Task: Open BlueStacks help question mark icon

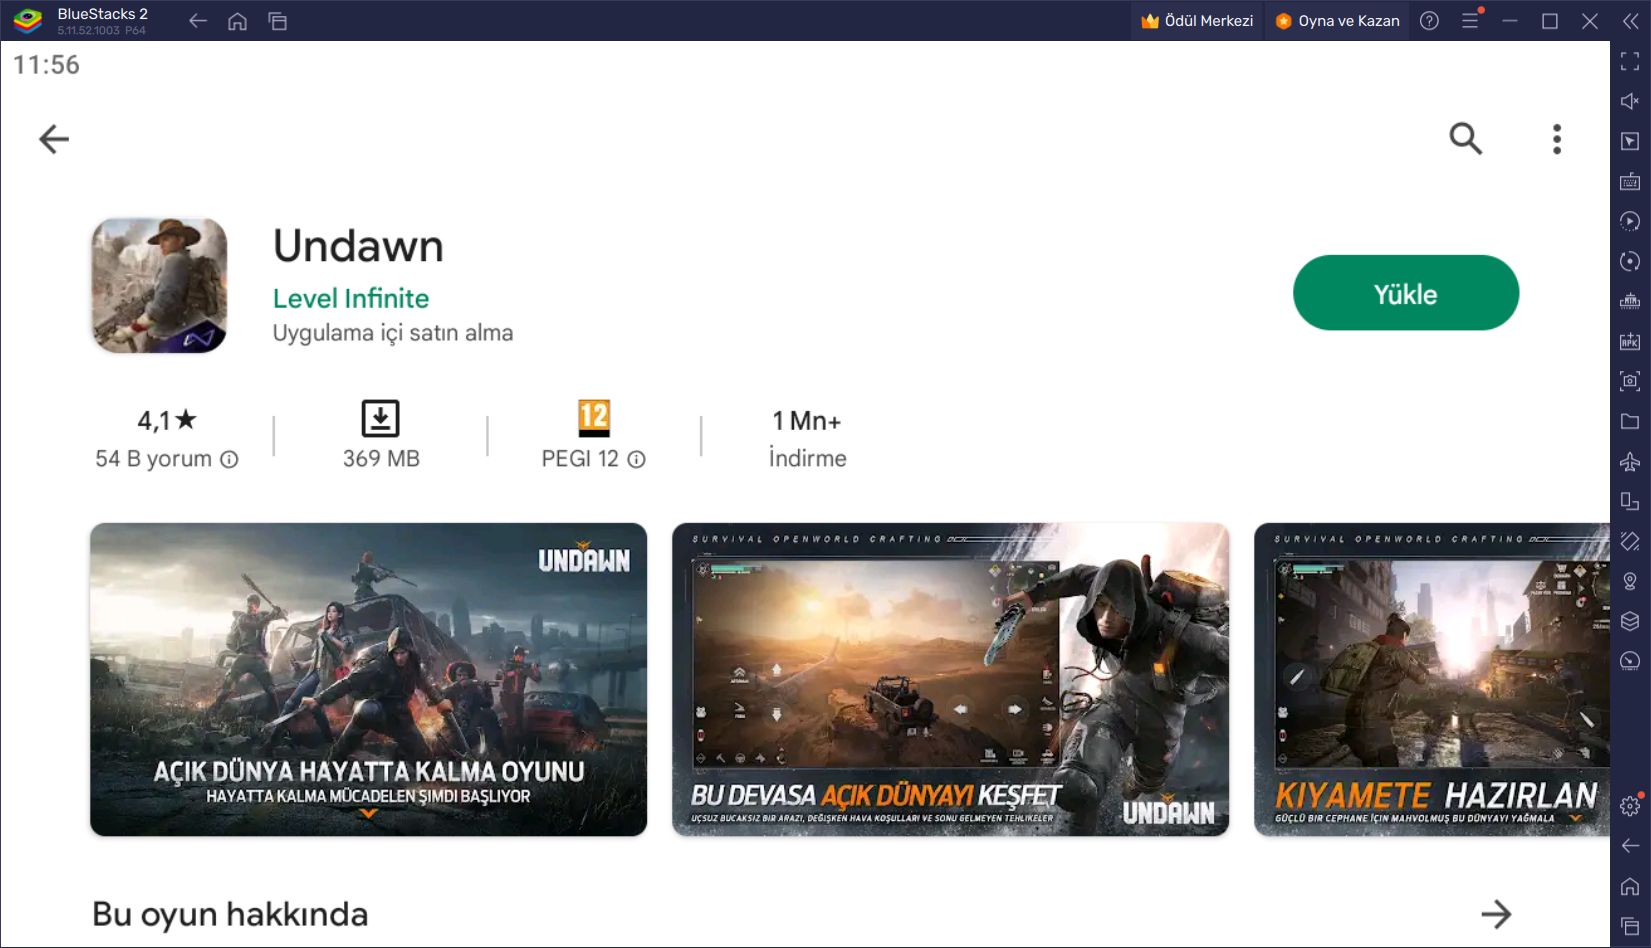Action: [1430, 21]
